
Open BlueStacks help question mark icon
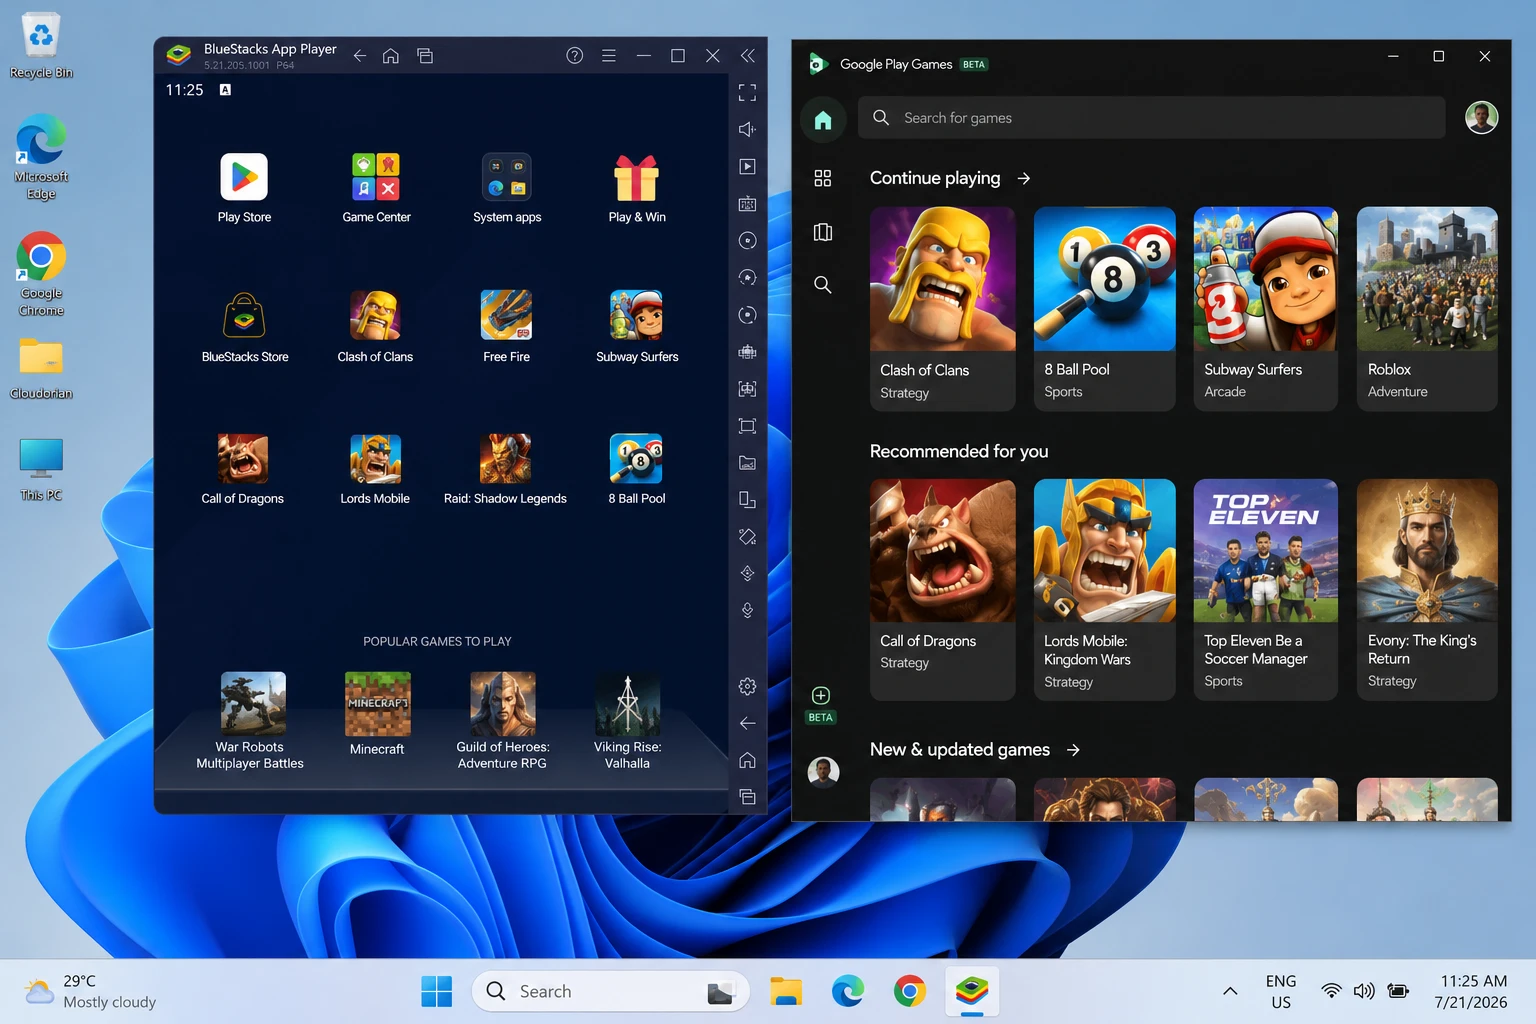[574, 56]
